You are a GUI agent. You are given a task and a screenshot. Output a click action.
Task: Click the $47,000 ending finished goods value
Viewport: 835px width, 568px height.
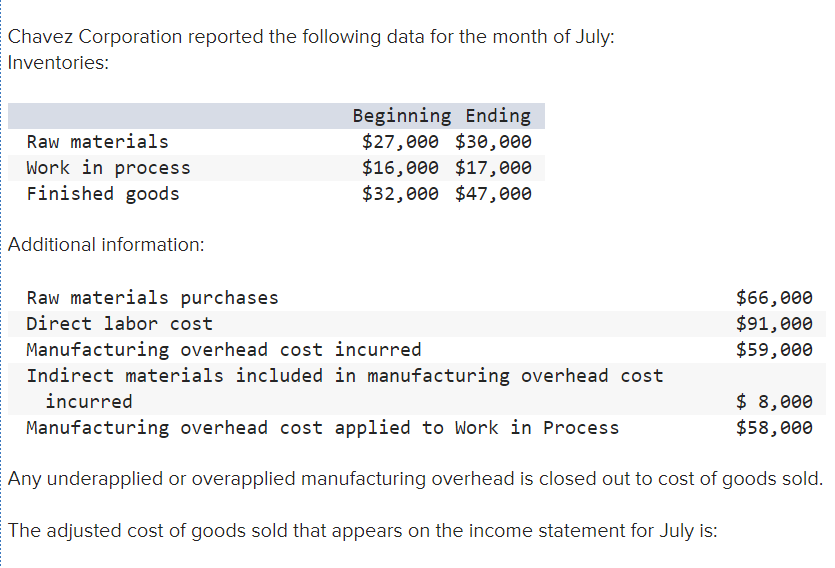coord(493,194)
